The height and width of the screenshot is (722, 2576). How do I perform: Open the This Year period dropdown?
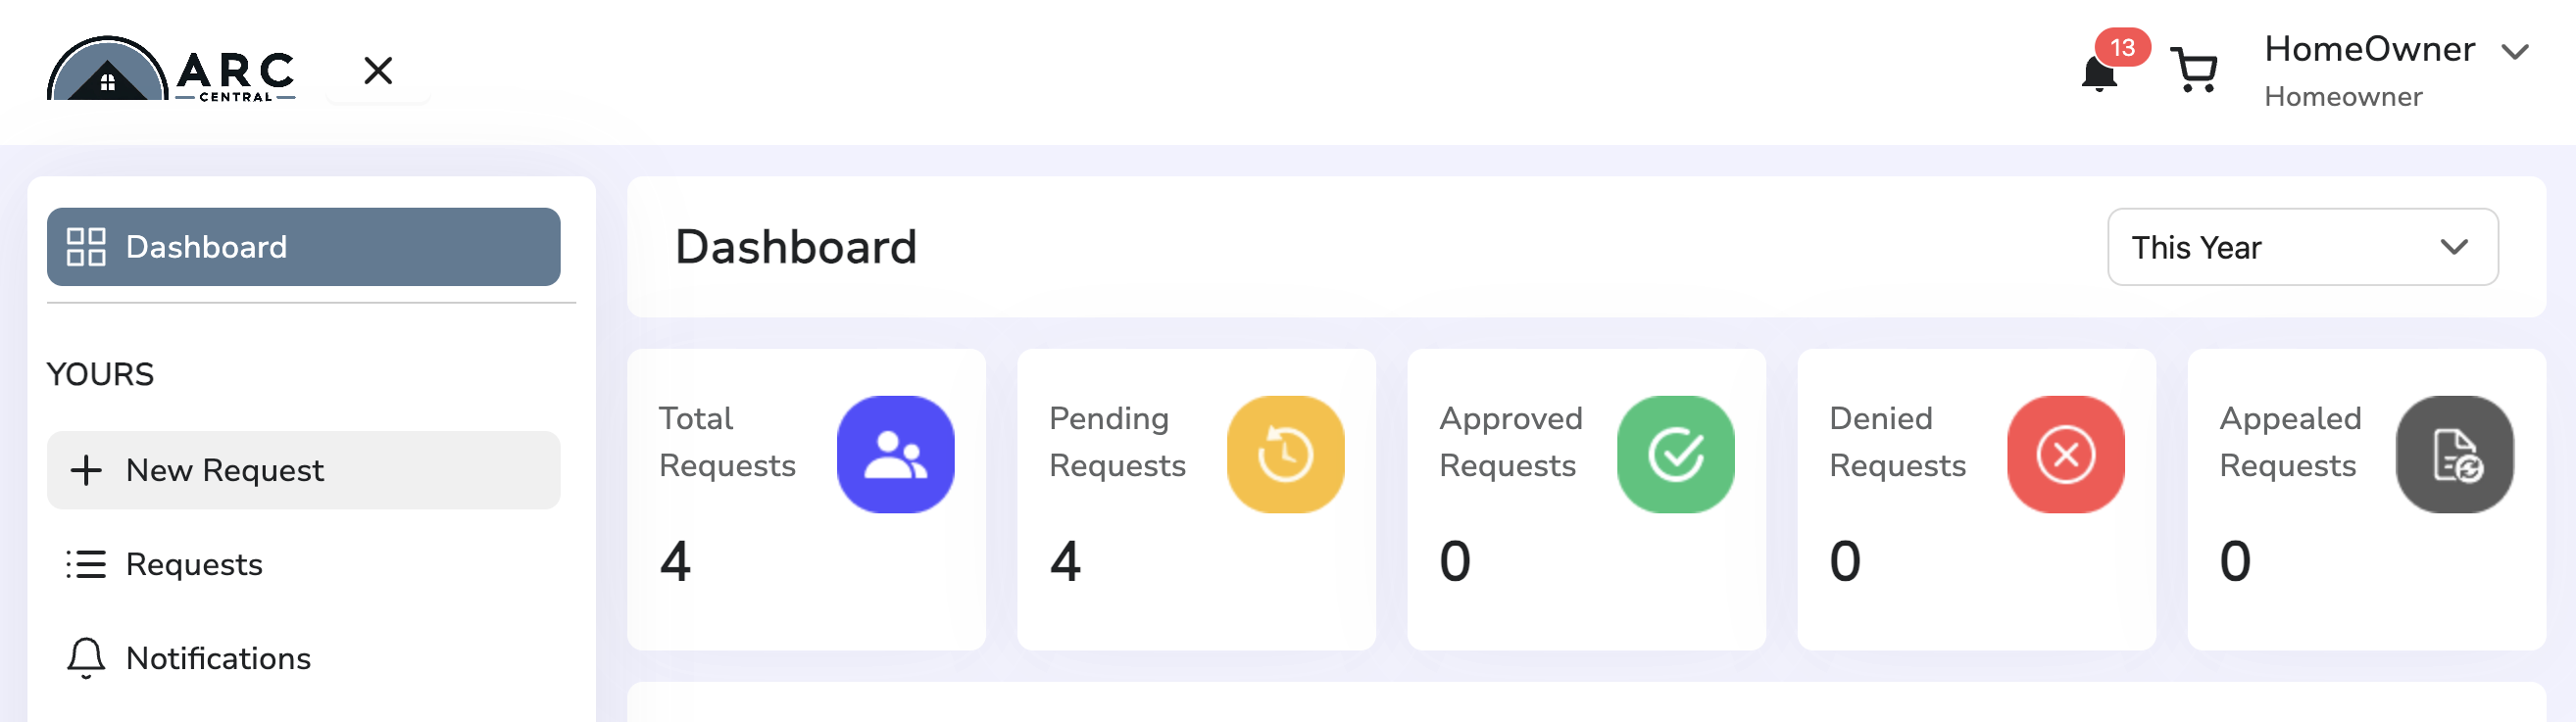tap(2302, 247)
